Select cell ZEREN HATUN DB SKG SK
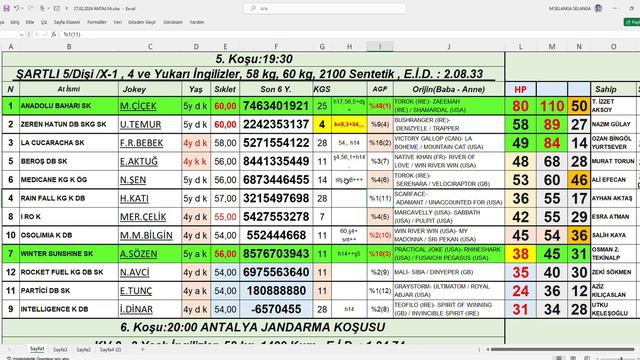 69,124
